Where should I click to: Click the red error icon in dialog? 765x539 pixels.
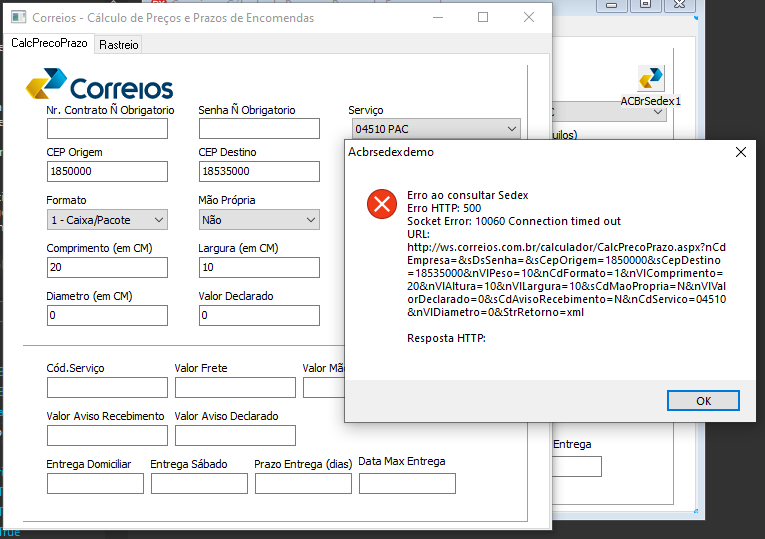382,204
